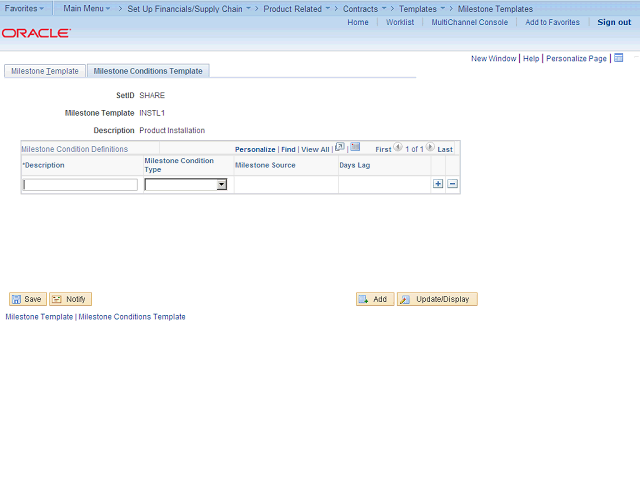Screen dimensions: 640x480
Task: Show next row arrow icon
Action: pos(430,147)
